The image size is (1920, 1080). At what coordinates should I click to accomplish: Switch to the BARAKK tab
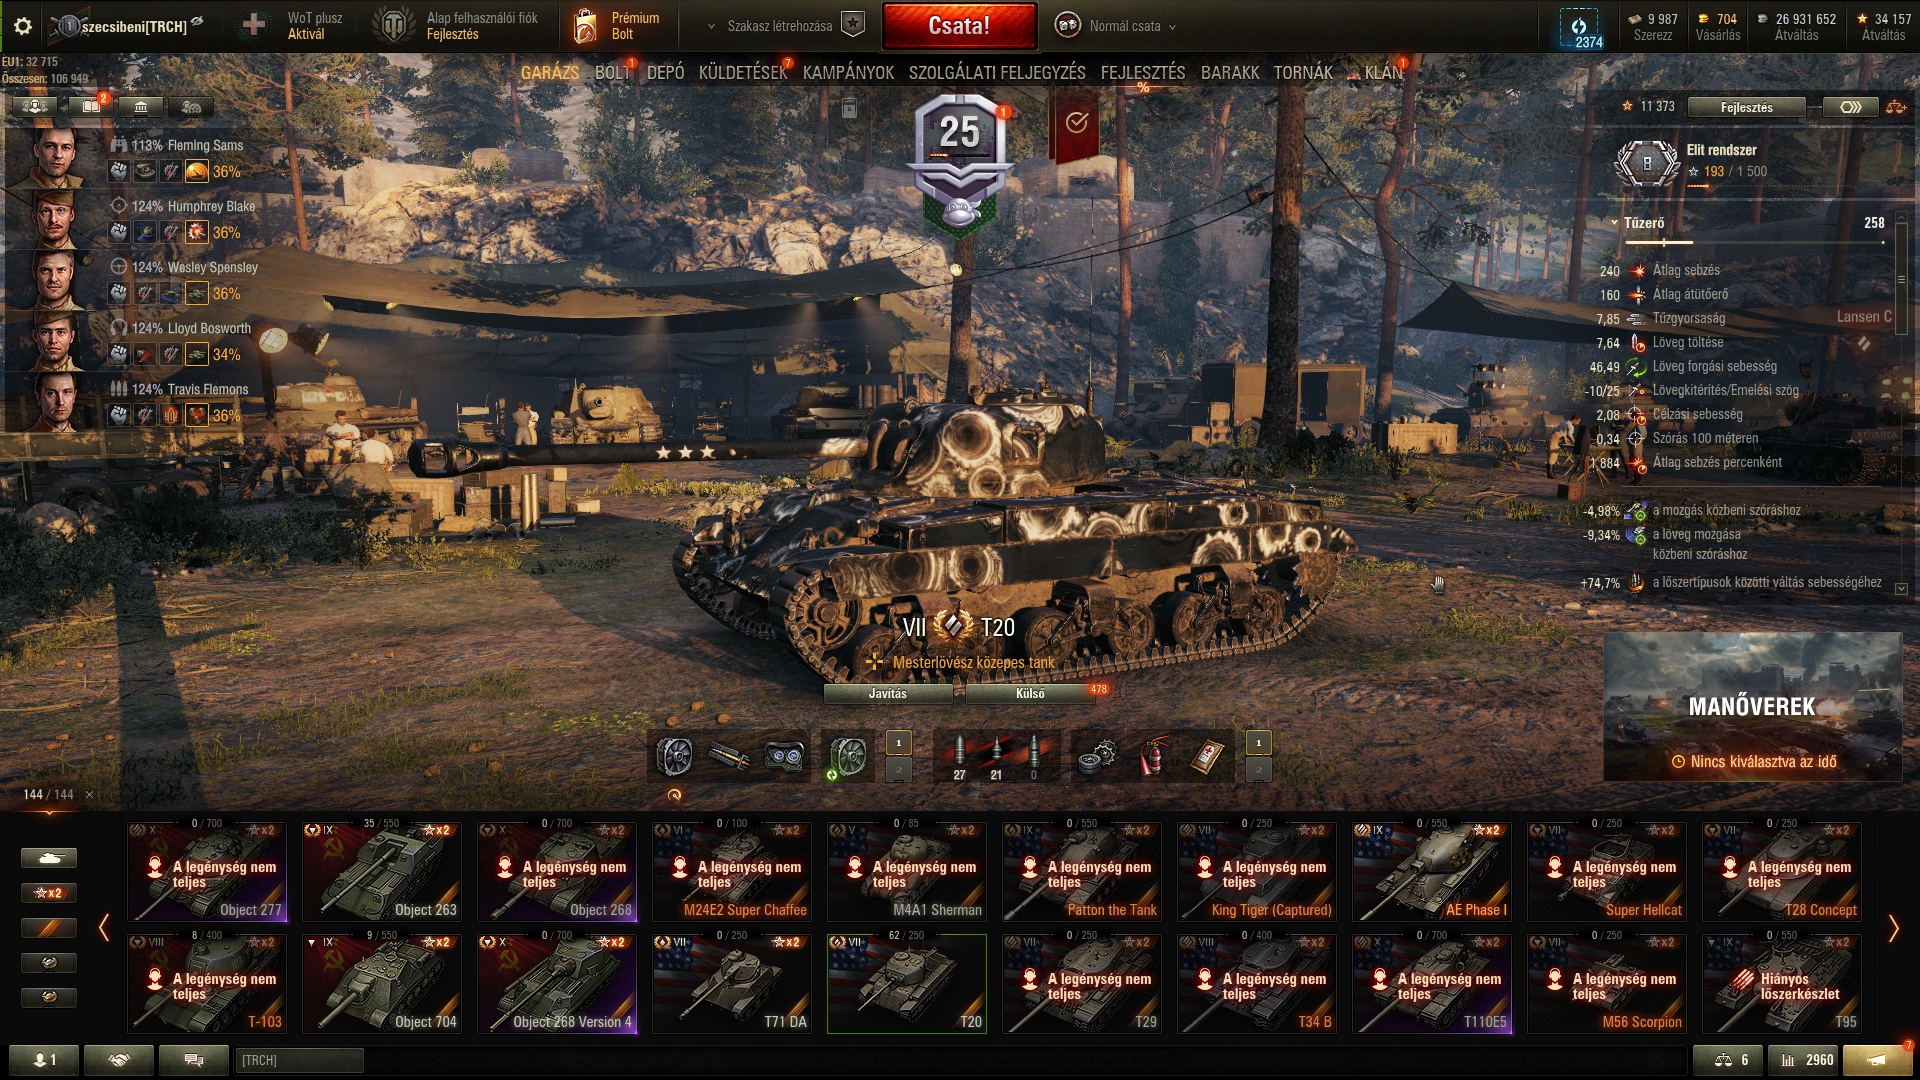(x=1230, y=73)
